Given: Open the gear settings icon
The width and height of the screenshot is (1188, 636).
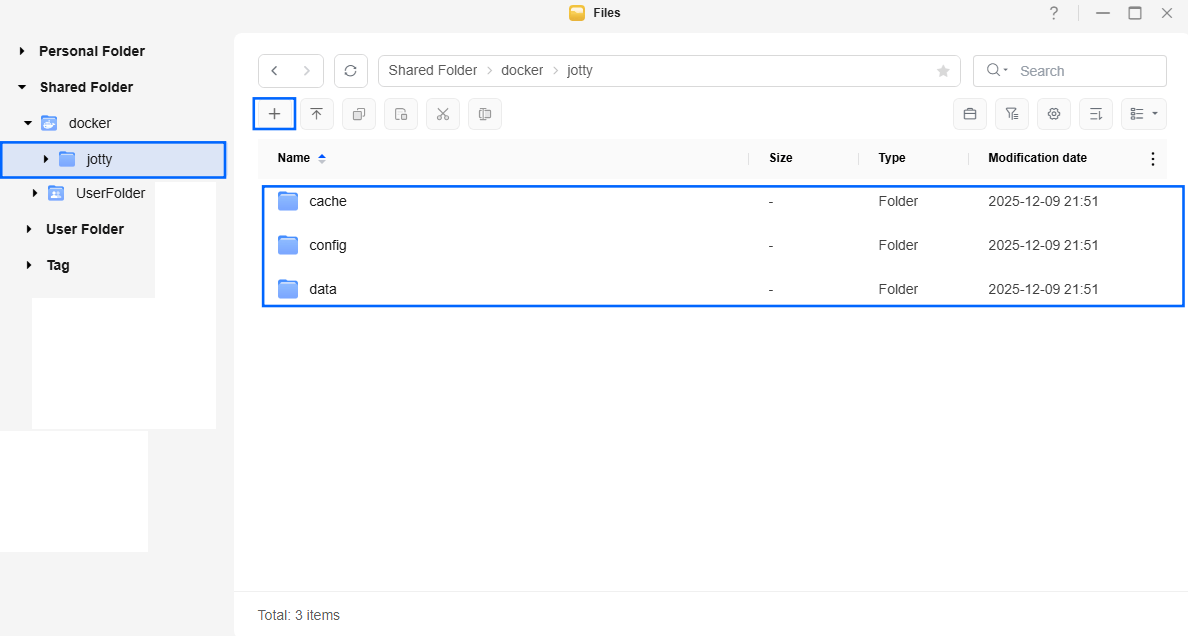Looking at the screenshot, I should click(x=1054, y=114).
